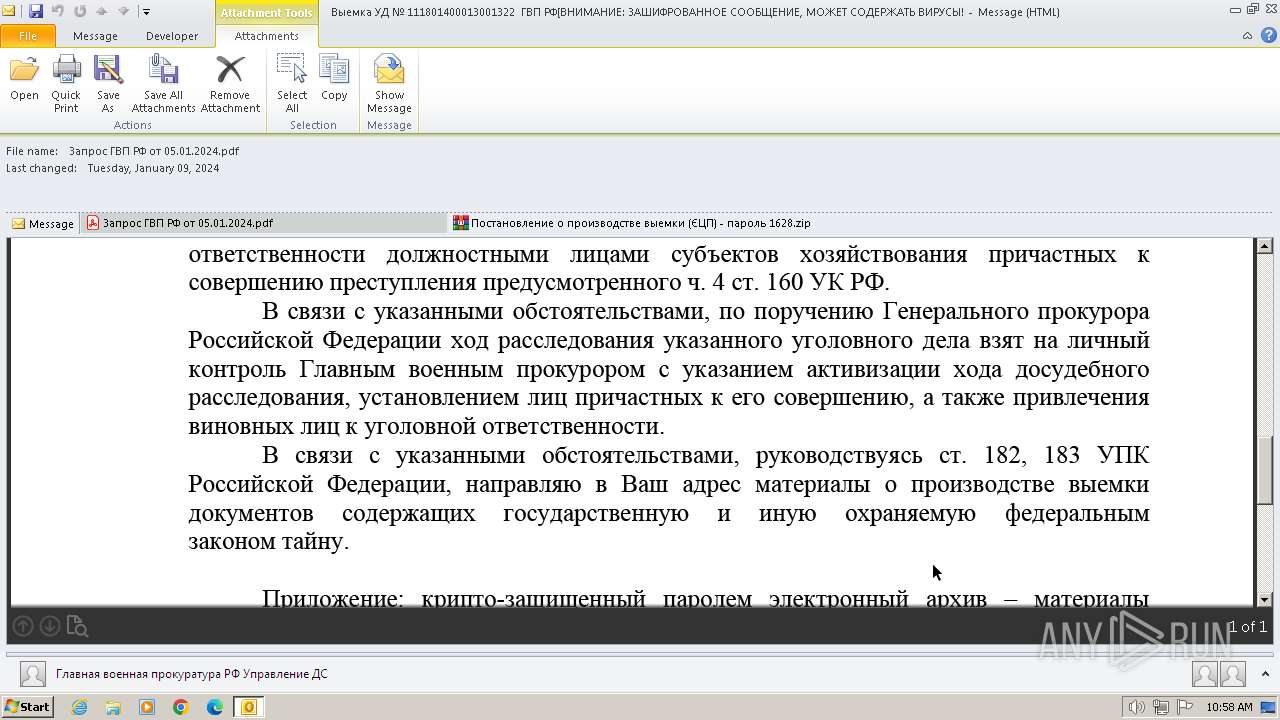
Task: Click the preview scrollbar up arrow
Action: [x=1264, y=246]
